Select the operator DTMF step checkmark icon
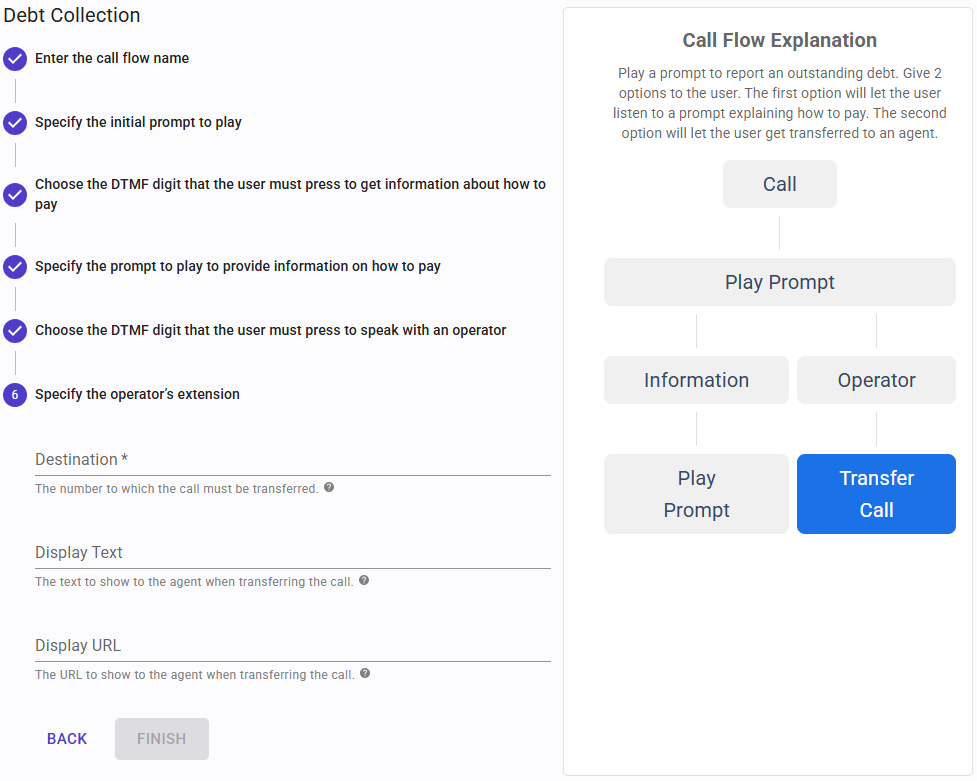This screenshot has width=977, height=781. 14,330
